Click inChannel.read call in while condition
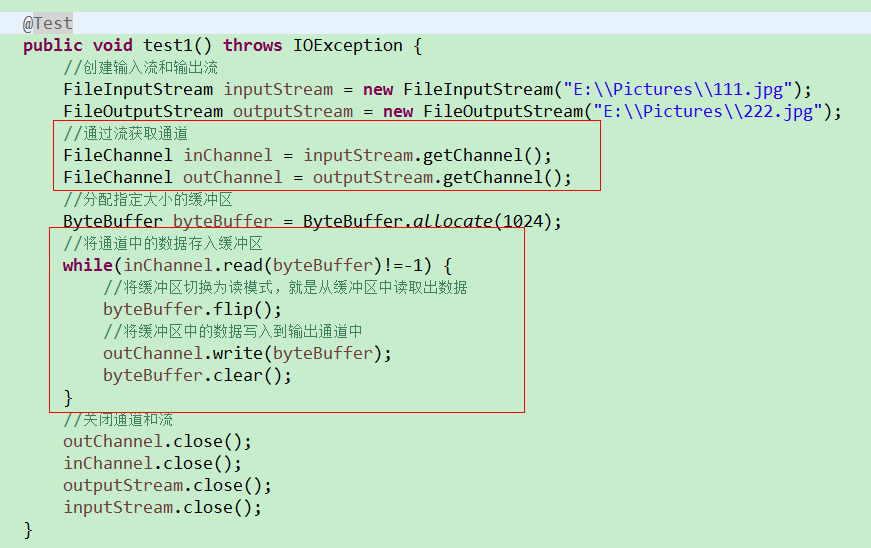The width and height of the screenshot is (871, 548). click(x=252, y=265)
